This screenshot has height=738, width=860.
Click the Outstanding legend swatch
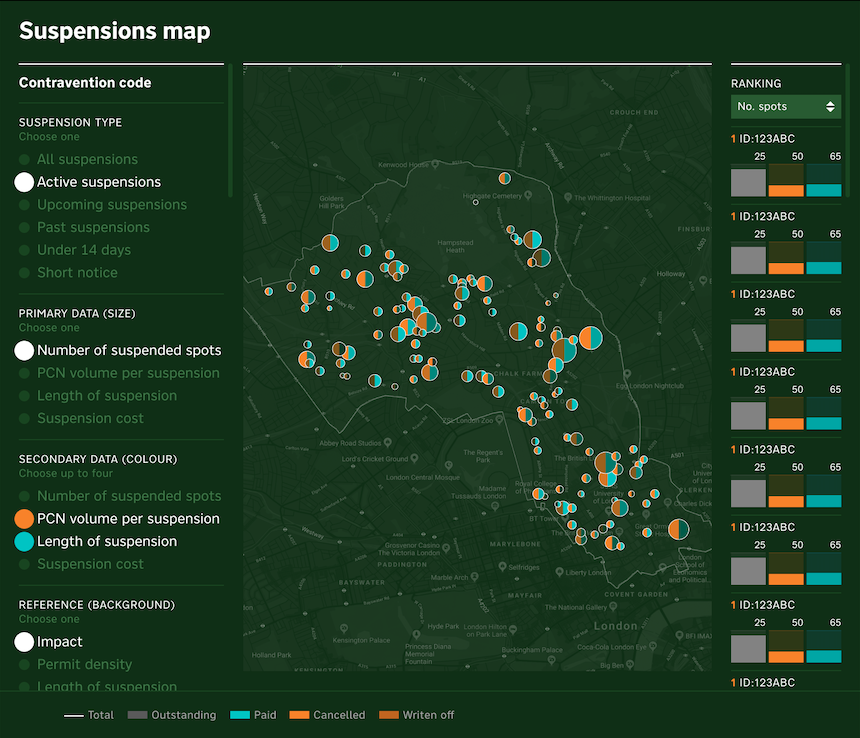coord(137,715)
